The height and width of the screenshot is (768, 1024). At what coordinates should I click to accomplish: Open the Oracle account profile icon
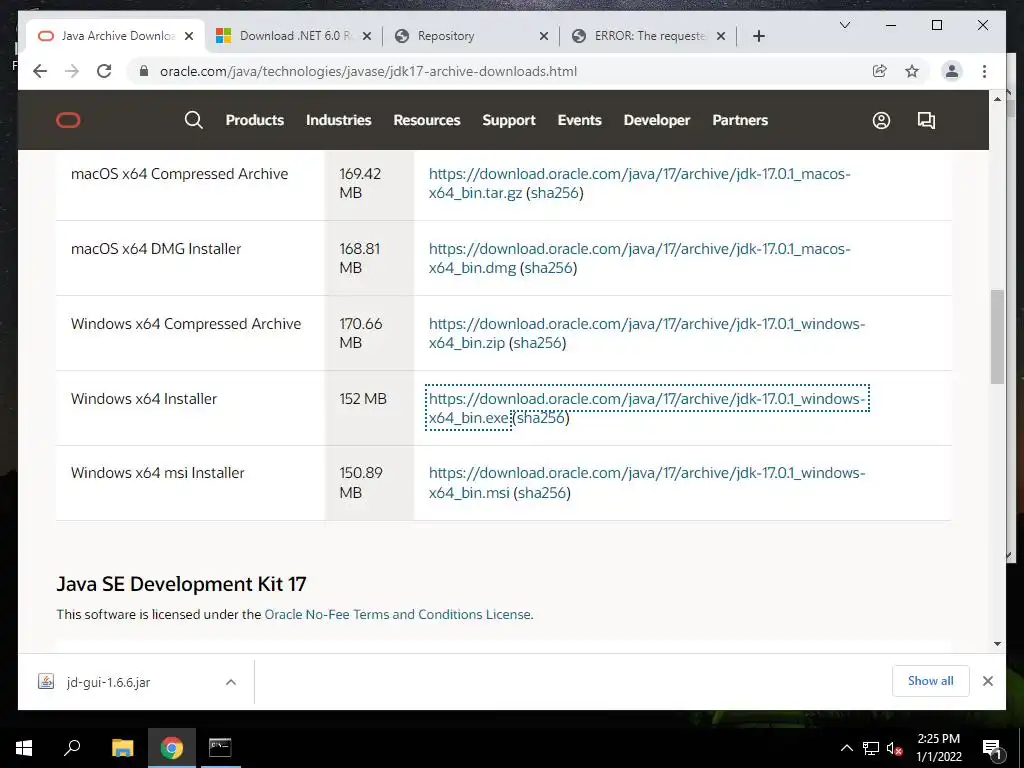click(881, 120)
